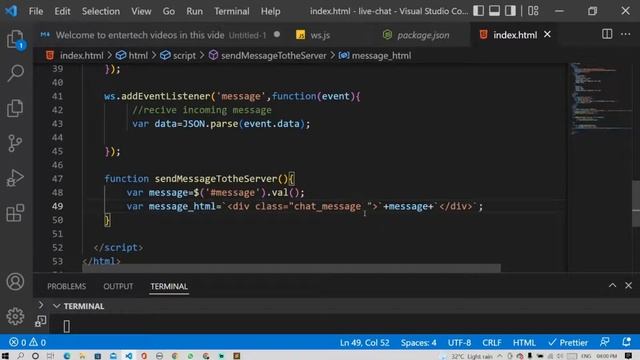Open the Selection menu
This screenshot has height=360, width=640.
[101, 11]
